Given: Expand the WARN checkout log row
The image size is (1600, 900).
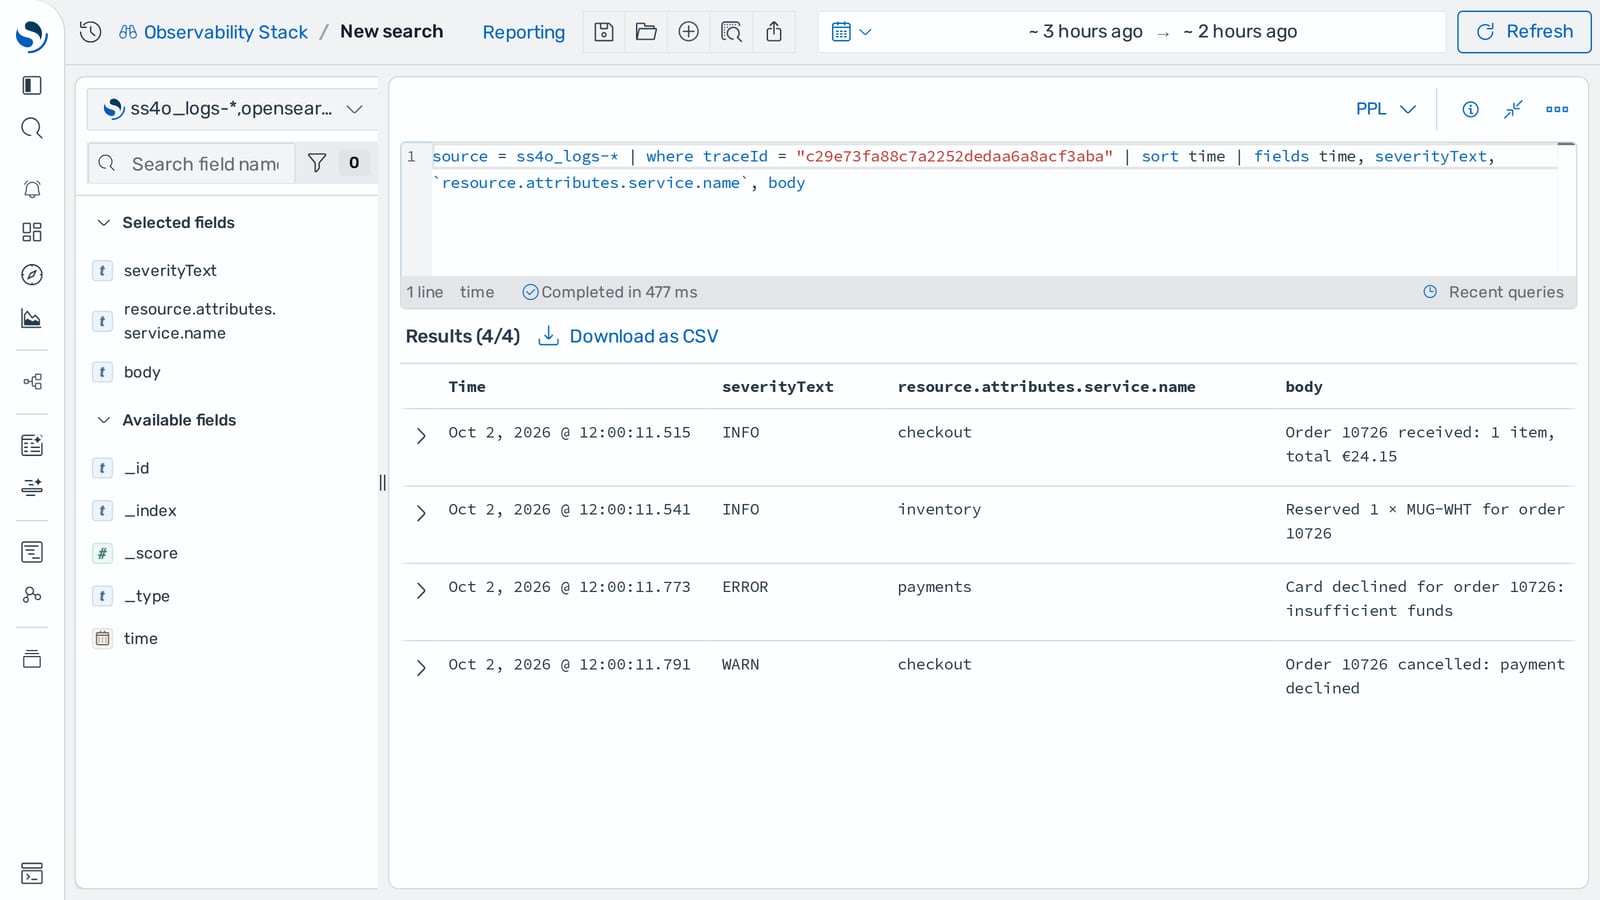Looking at the screenshot, I should [421, 668].
